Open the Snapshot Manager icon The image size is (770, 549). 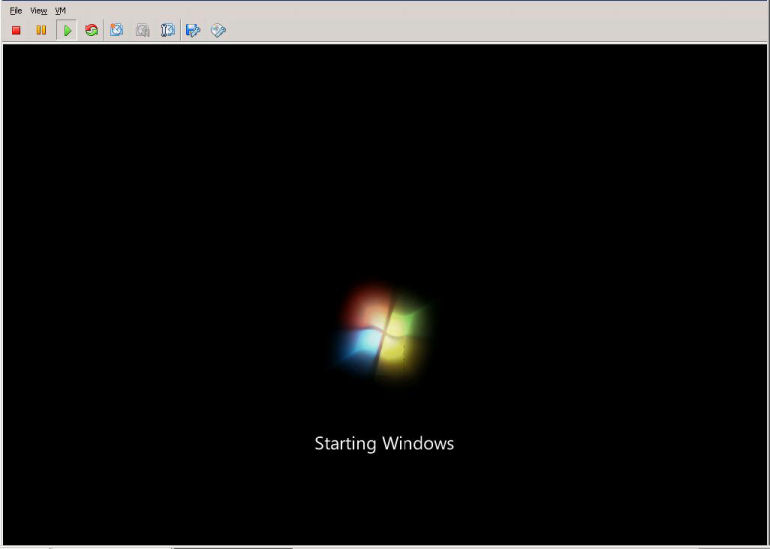point(167,30)
